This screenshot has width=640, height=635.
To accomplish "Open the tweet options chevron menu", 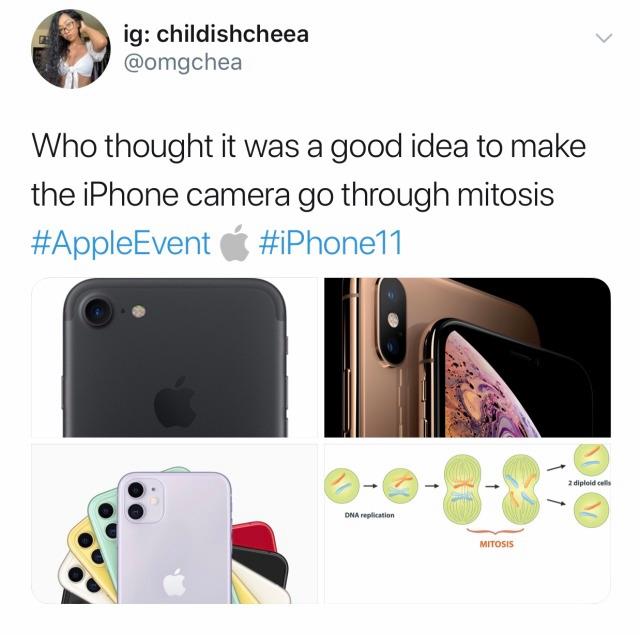I will tap(604, 38).
